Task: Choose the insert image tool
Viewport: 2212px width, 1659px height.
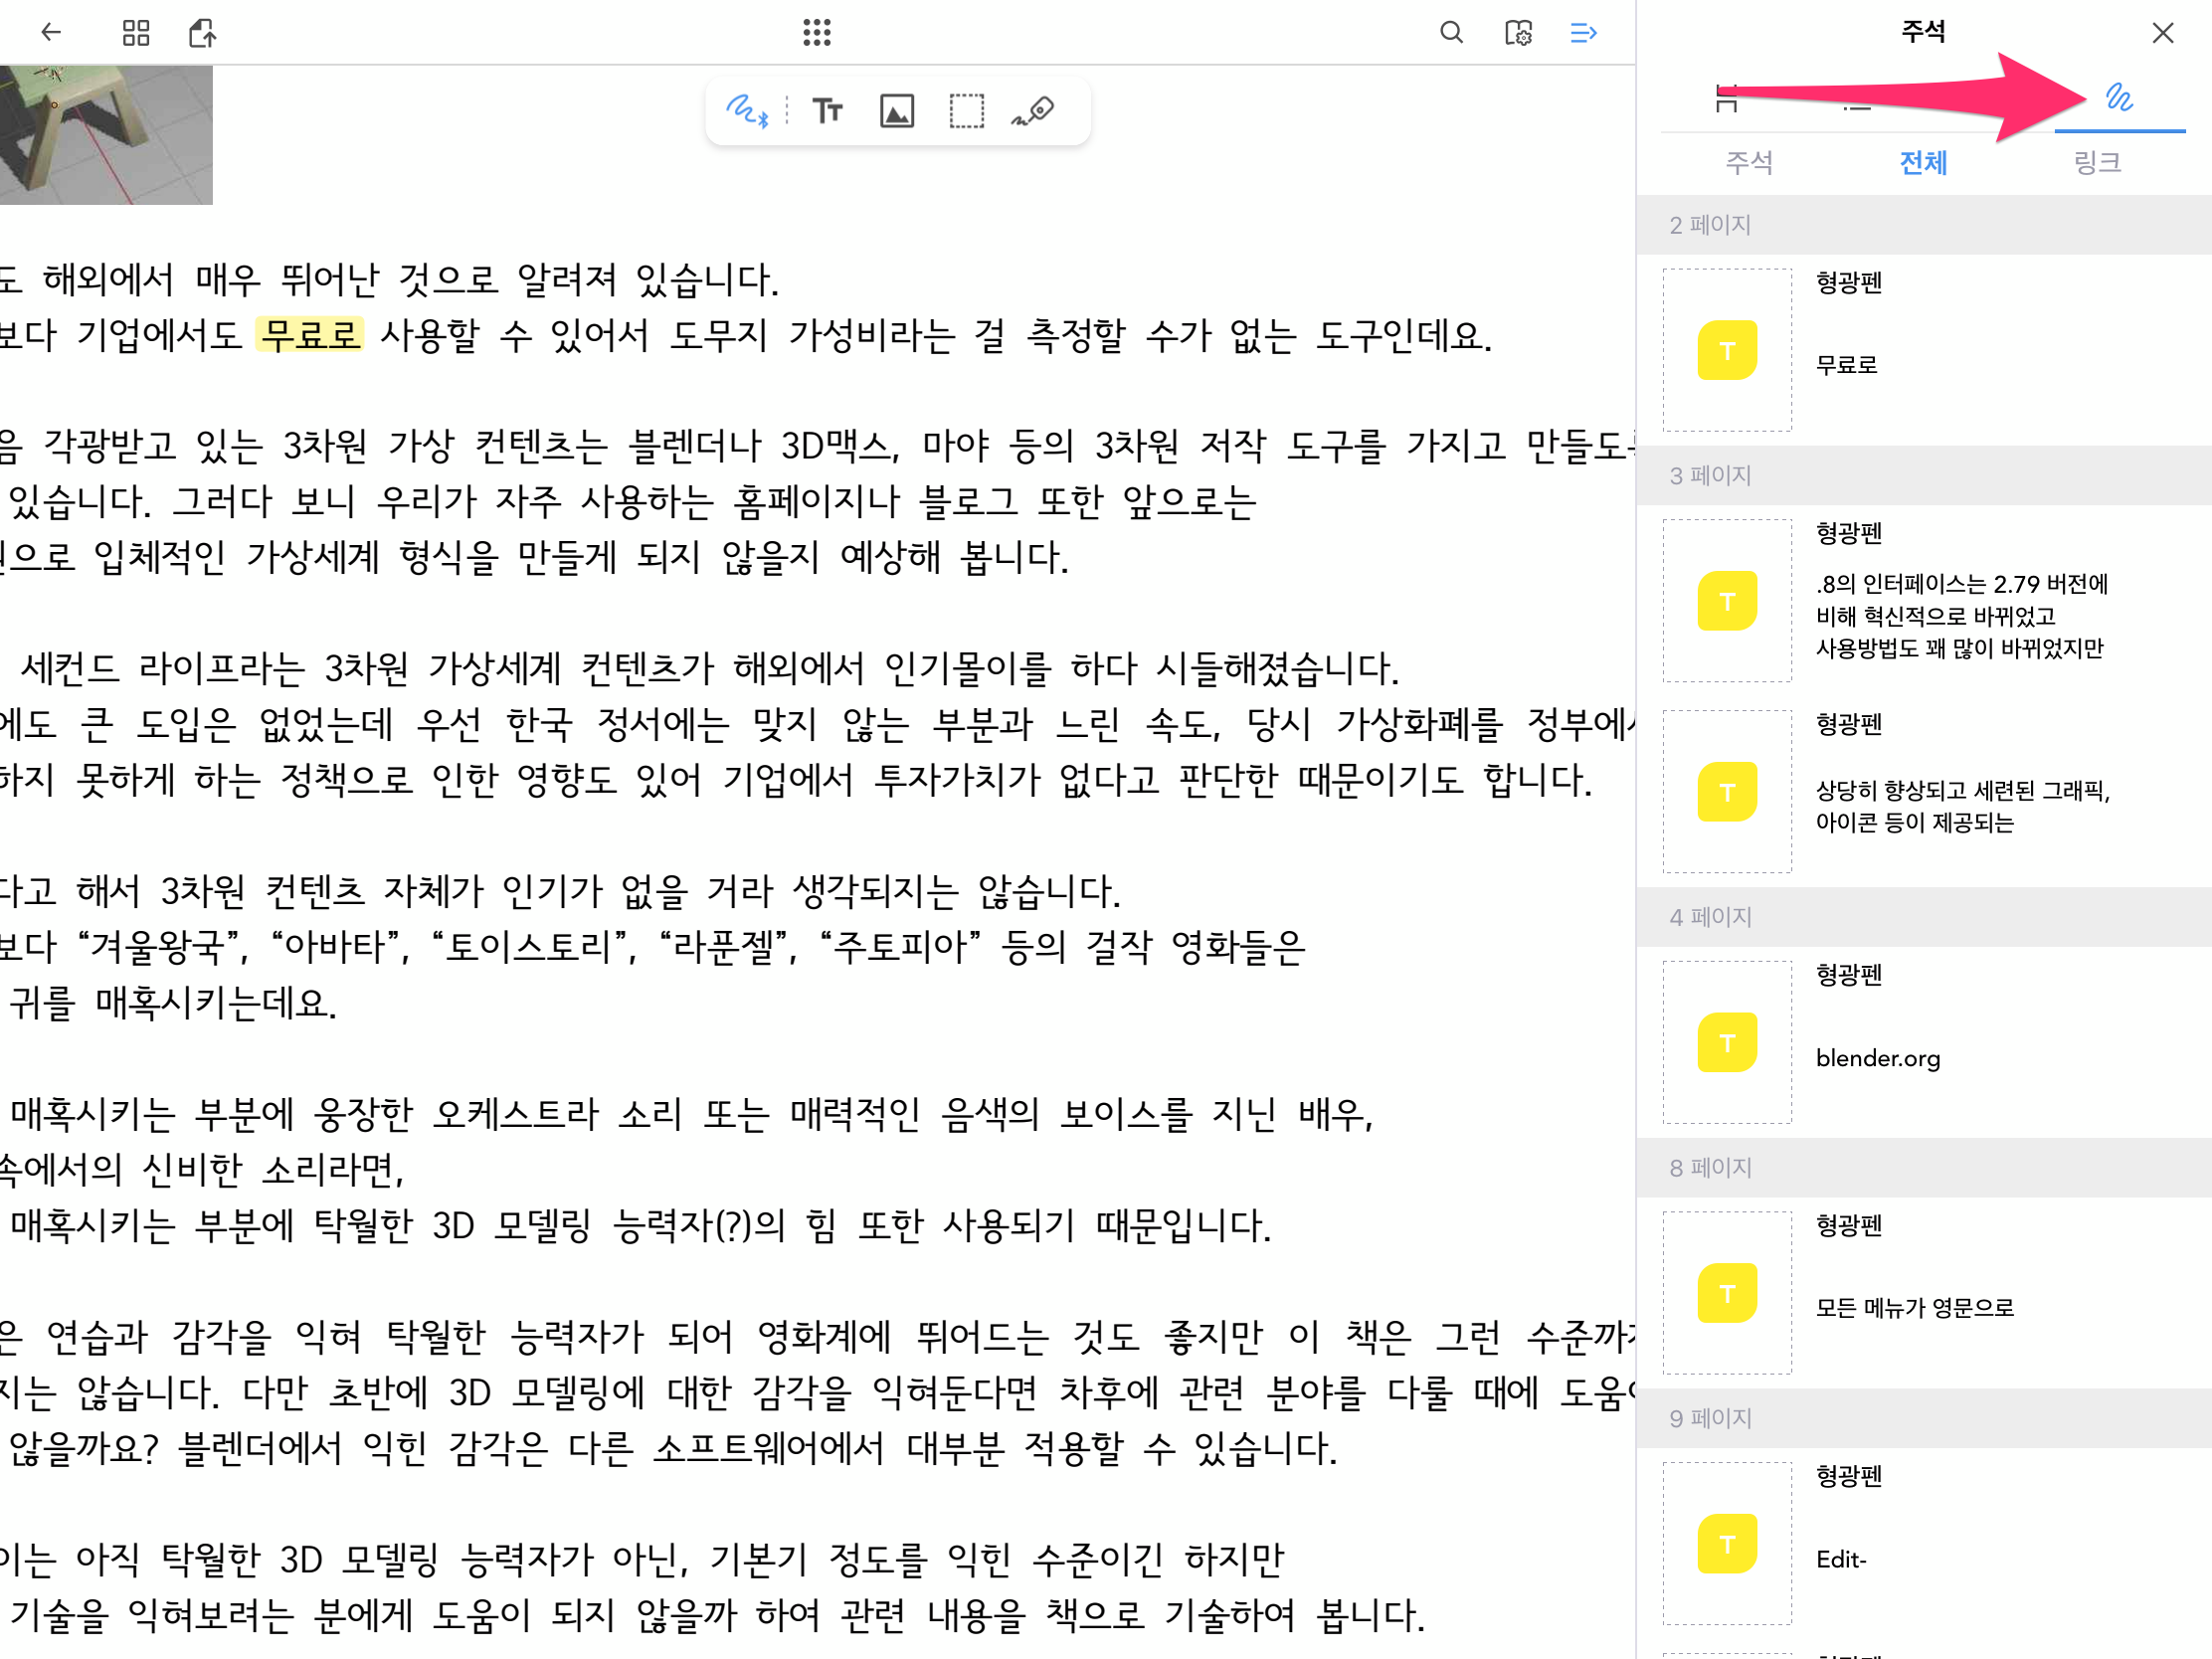Action: coord(897,110)
